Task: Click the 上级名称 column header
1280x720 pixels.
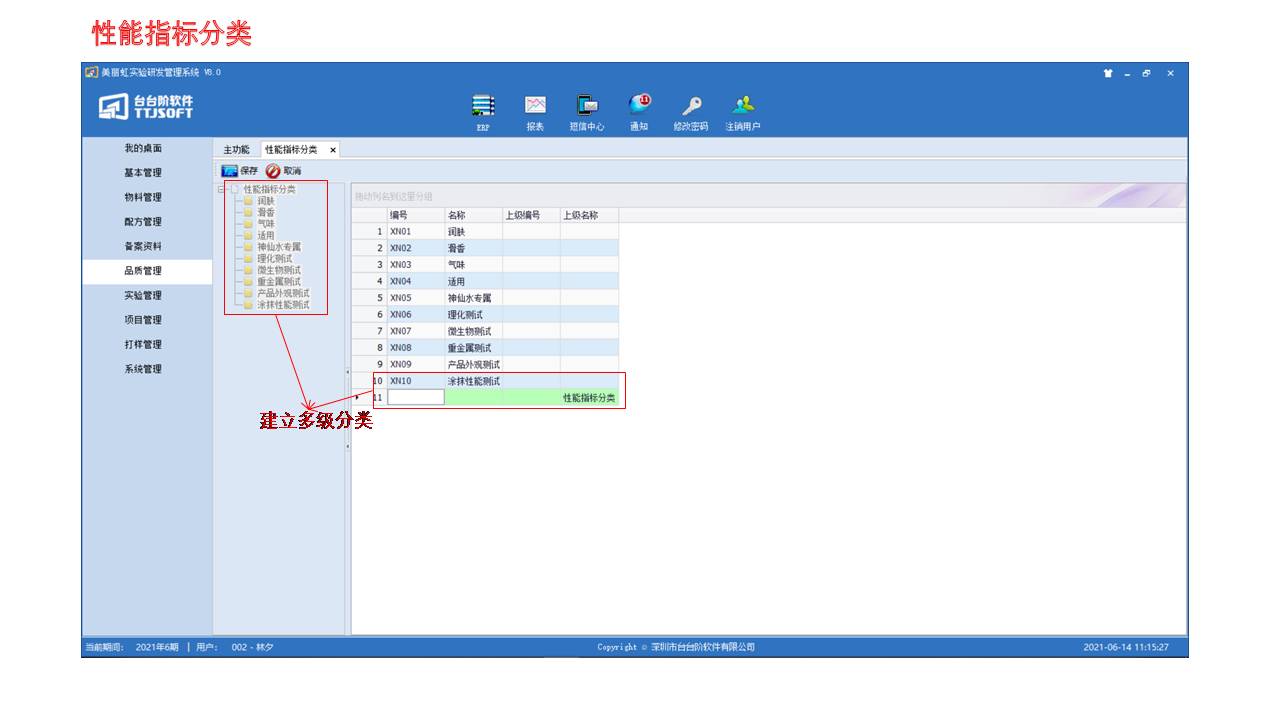Action: 590,215
